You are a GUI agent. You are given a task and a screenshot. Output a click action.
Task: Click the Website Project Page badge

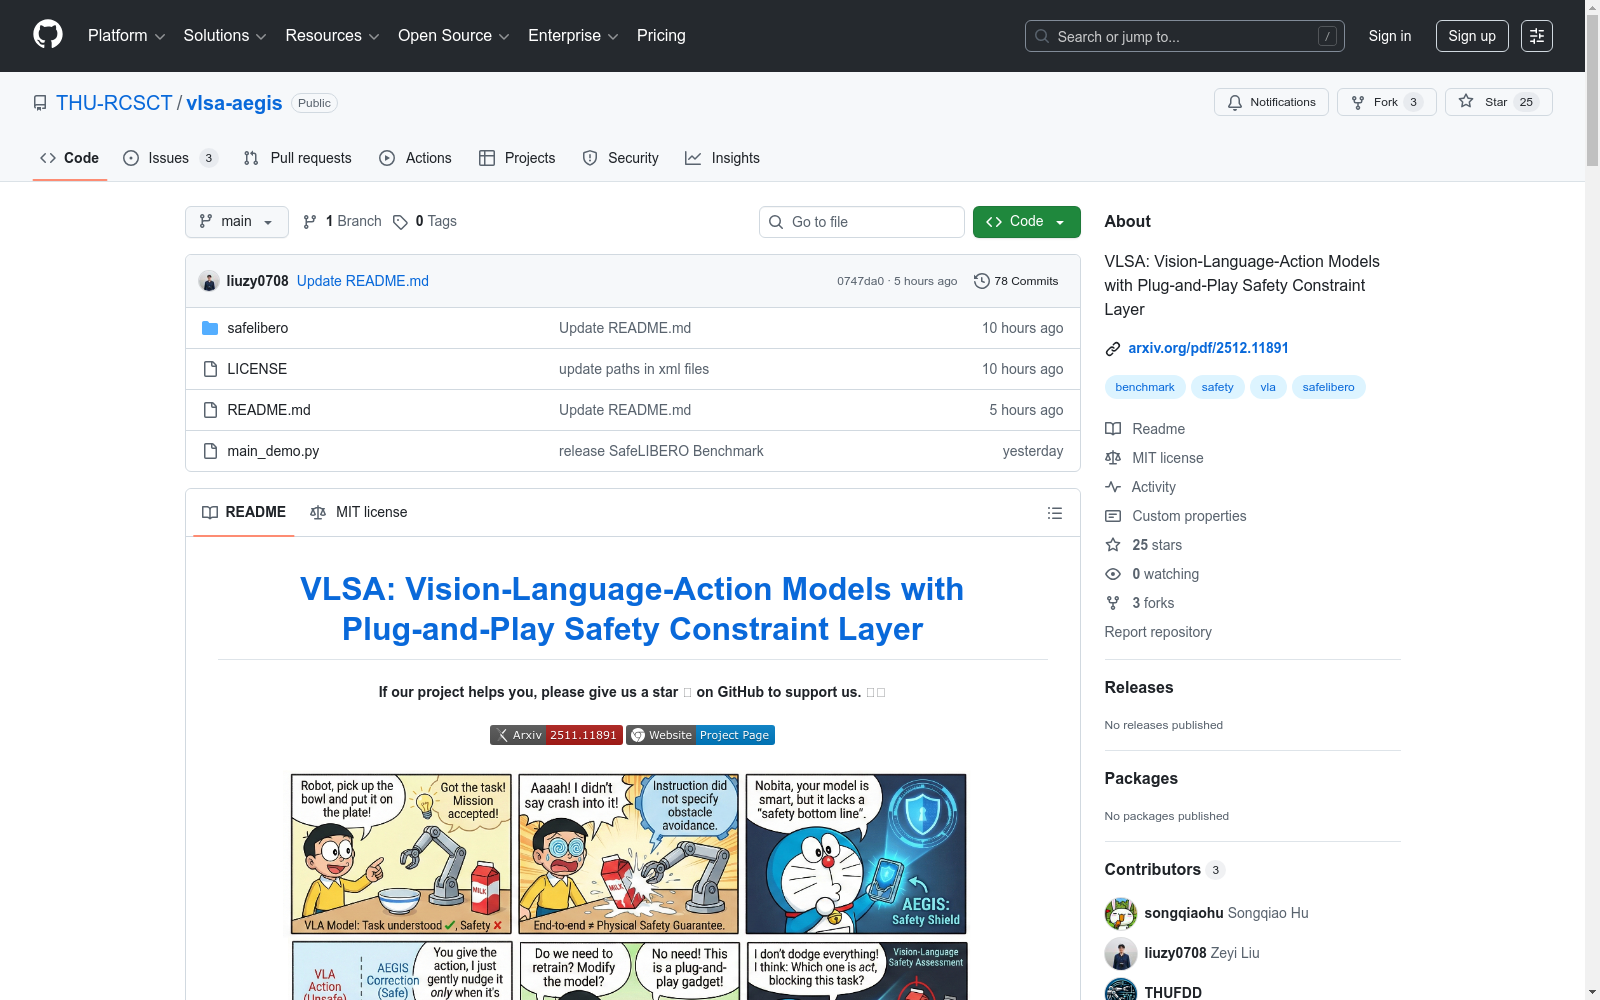click(700, 735)
